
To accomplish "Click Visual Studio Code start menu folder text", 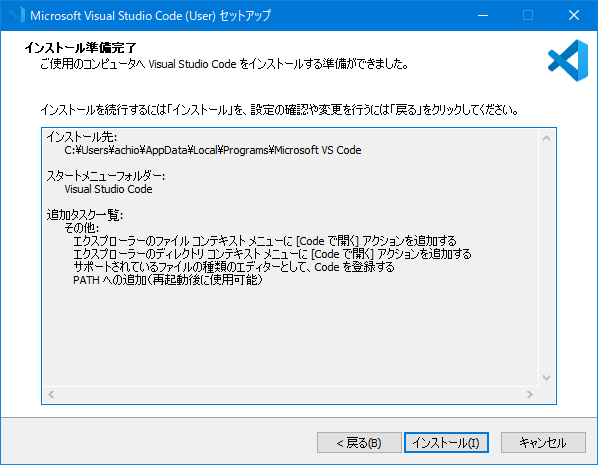I will coord(108,189).
